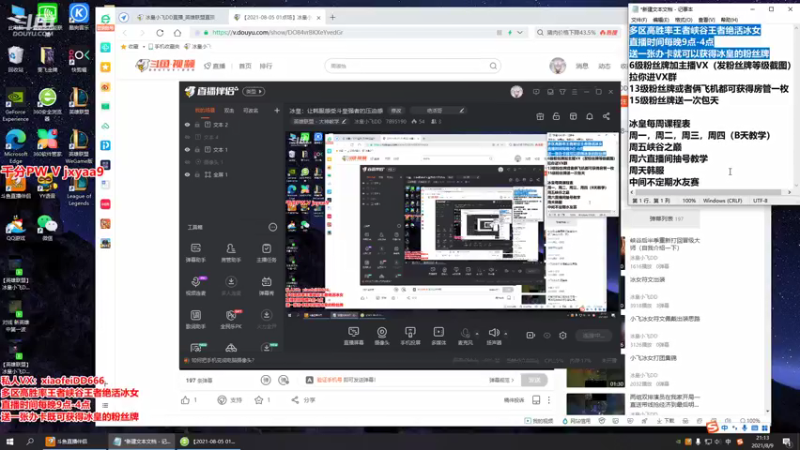Toggle visibility of the 文本 2 source

click(x=187, y=124)
